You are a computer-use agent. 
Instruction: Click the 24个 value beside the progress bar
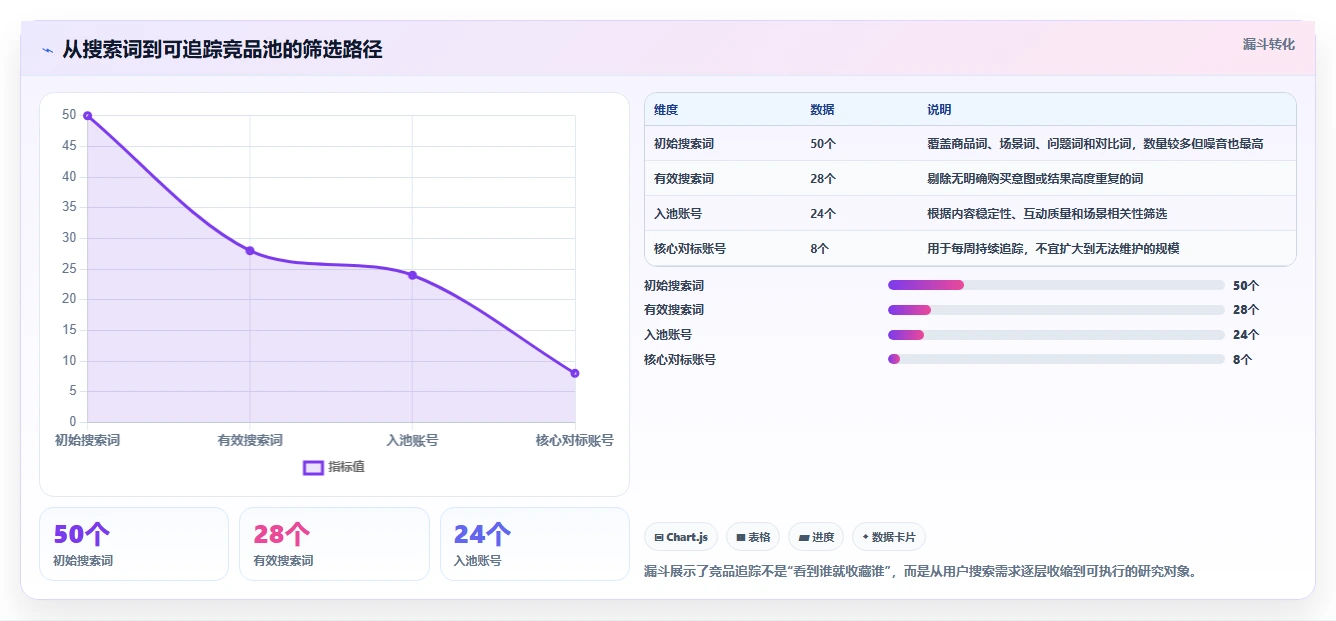tap(1246, 335)
